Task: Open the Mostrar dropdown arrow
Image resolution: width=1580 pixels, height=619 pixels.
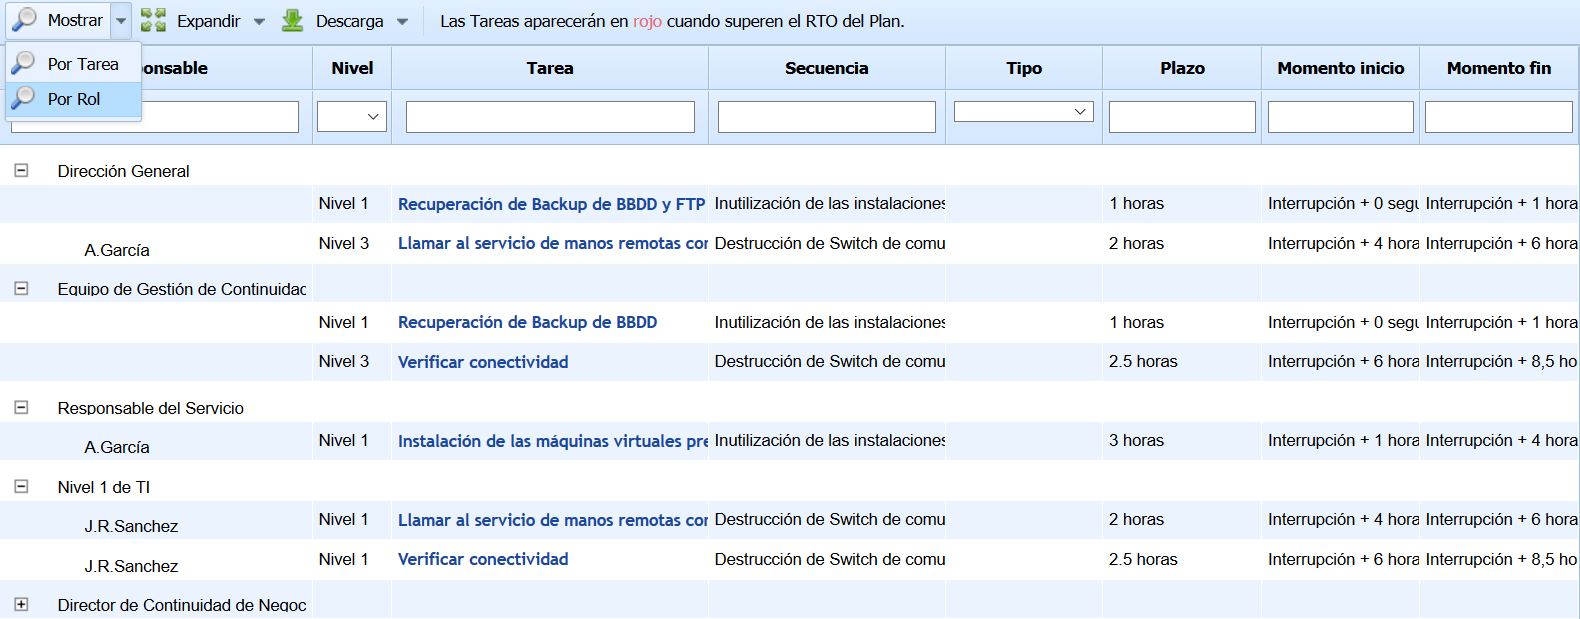Action: pos(120,21)
